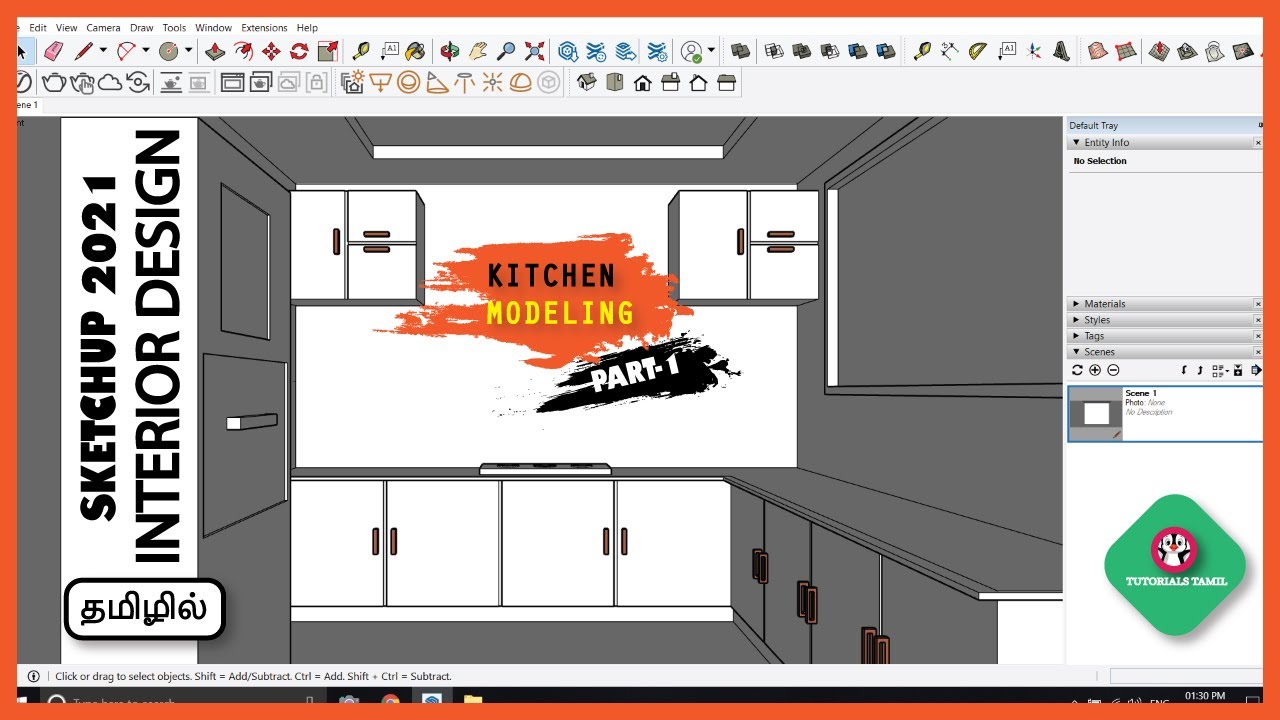Close the Materials panel
The image size is (1280, 720).
(1258, 304)
